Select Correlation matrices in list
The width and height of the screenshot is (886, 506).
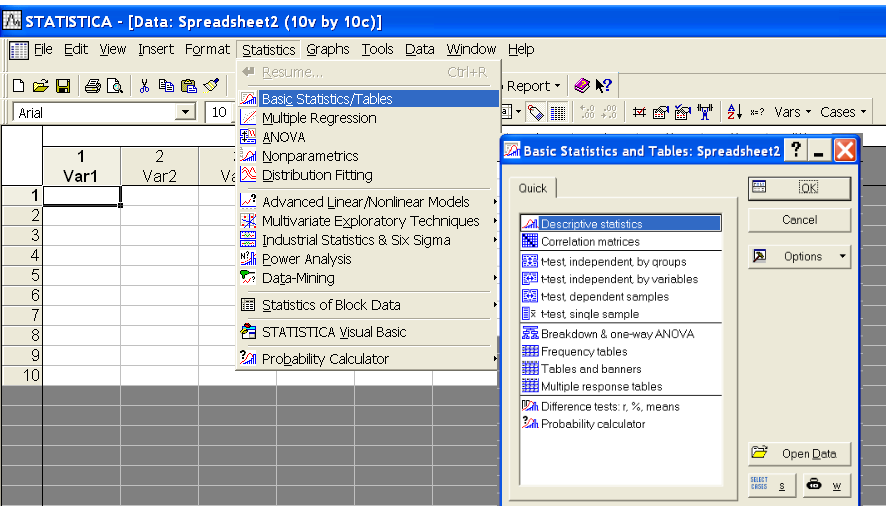click(620, 241)
